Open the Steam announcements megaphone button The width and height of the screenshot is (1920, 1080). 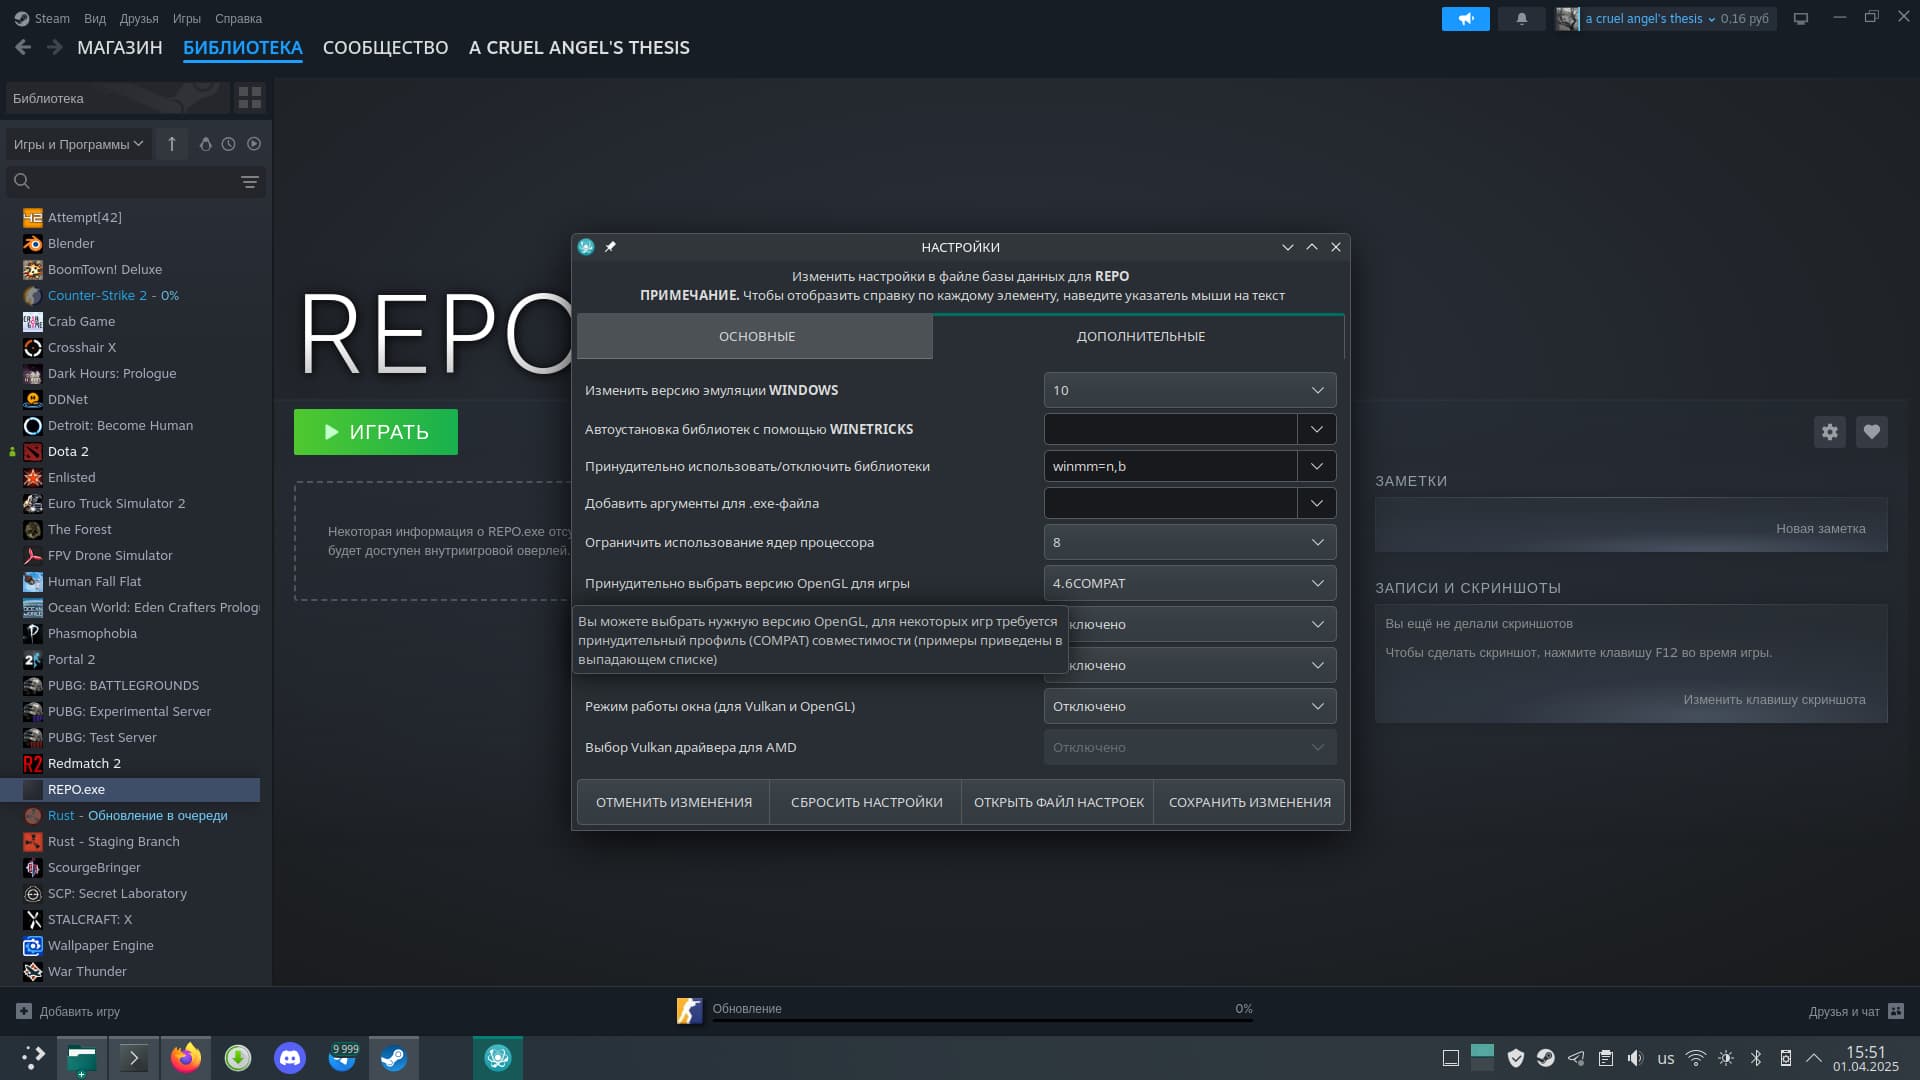(1465, 19)
